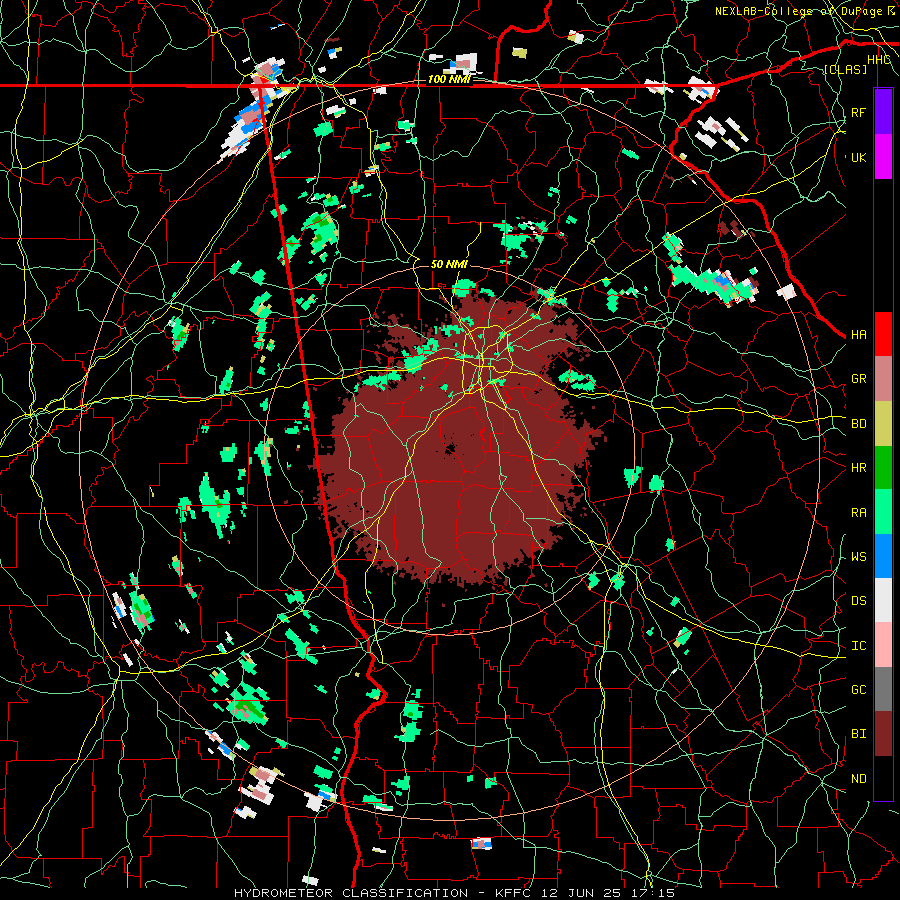Click the 100 NMI range ring label
Screen dimensions: 900x900
coord(449,79)
